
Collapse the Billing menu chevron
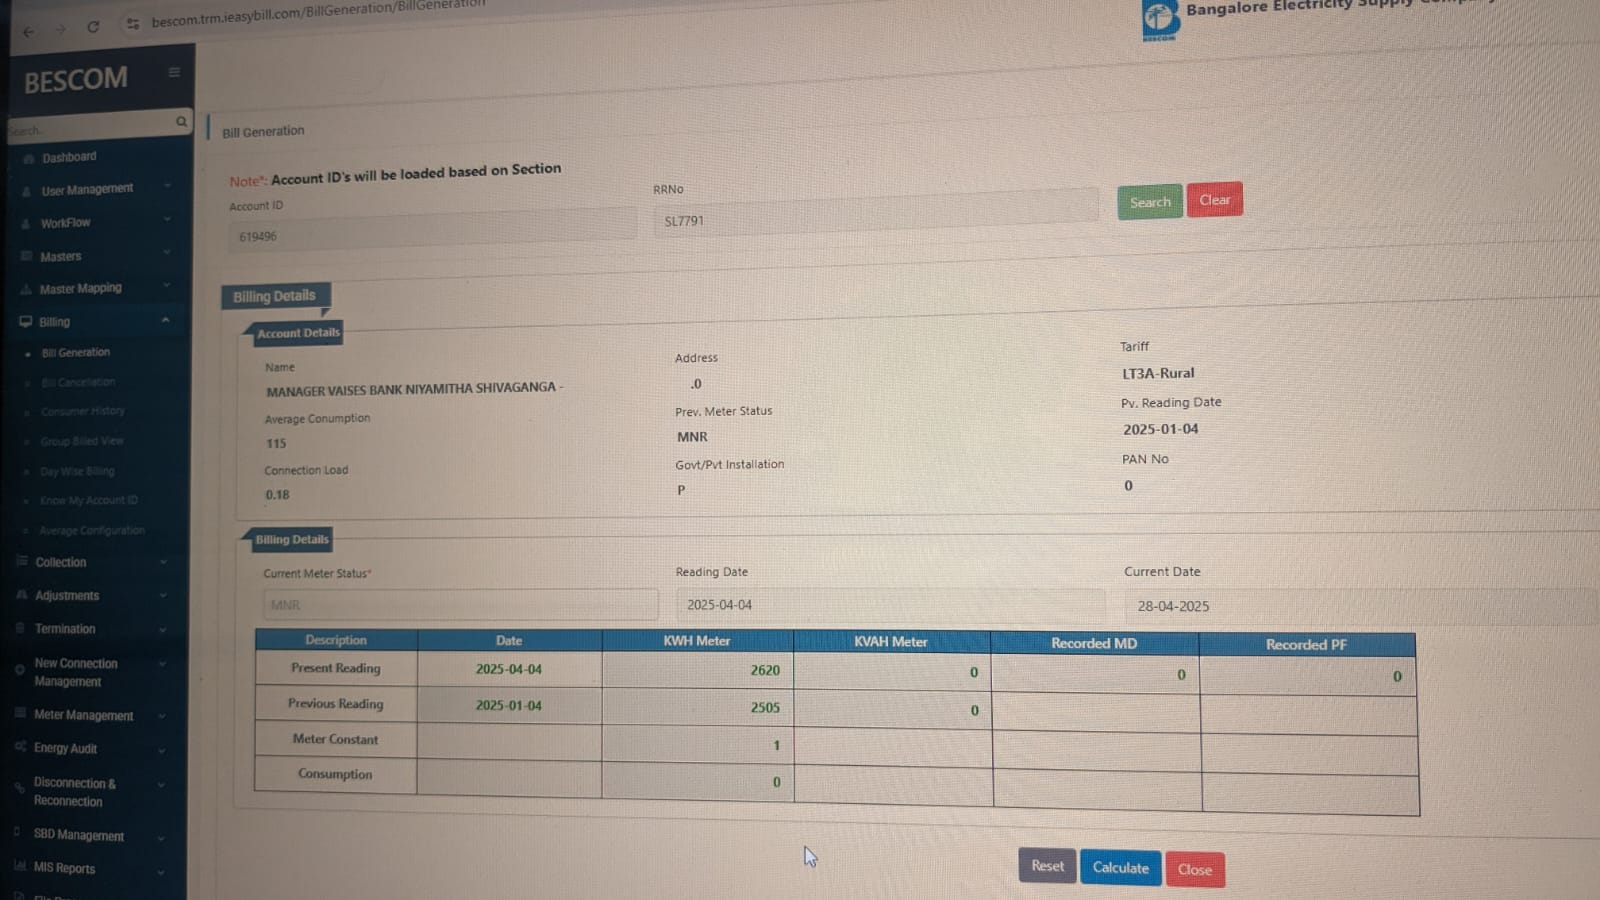[x=165, y=320]
